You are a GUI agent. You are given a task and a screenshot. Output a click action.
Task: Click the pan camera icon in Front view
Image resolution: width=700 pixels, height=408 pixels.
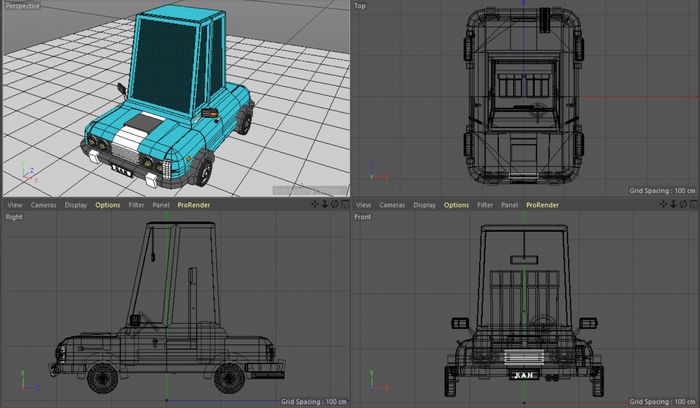[x=665, y=204]
